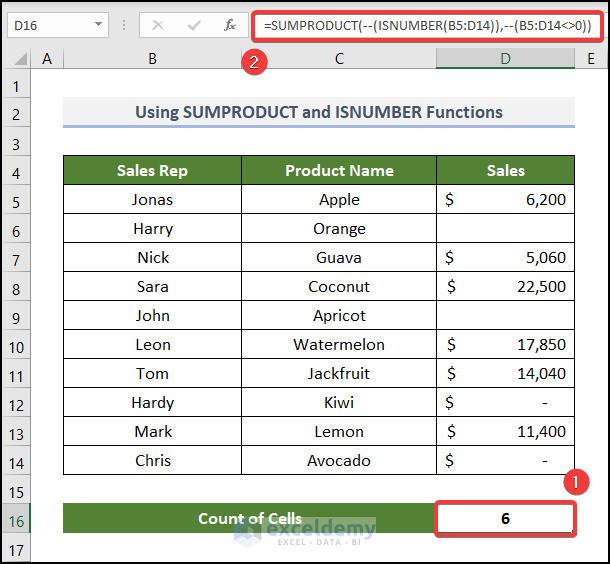Image resolution: width=610 pixels, height=564 pixels.
Task: Select the Coconut product cell
Action: click(x=339, y=287)
